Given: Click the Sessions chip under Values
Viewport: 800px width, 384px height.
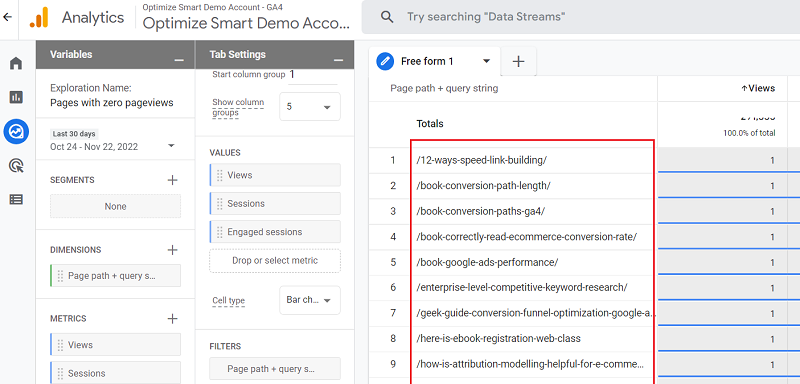Looking at the screenshot, I should tap(275, 203).
